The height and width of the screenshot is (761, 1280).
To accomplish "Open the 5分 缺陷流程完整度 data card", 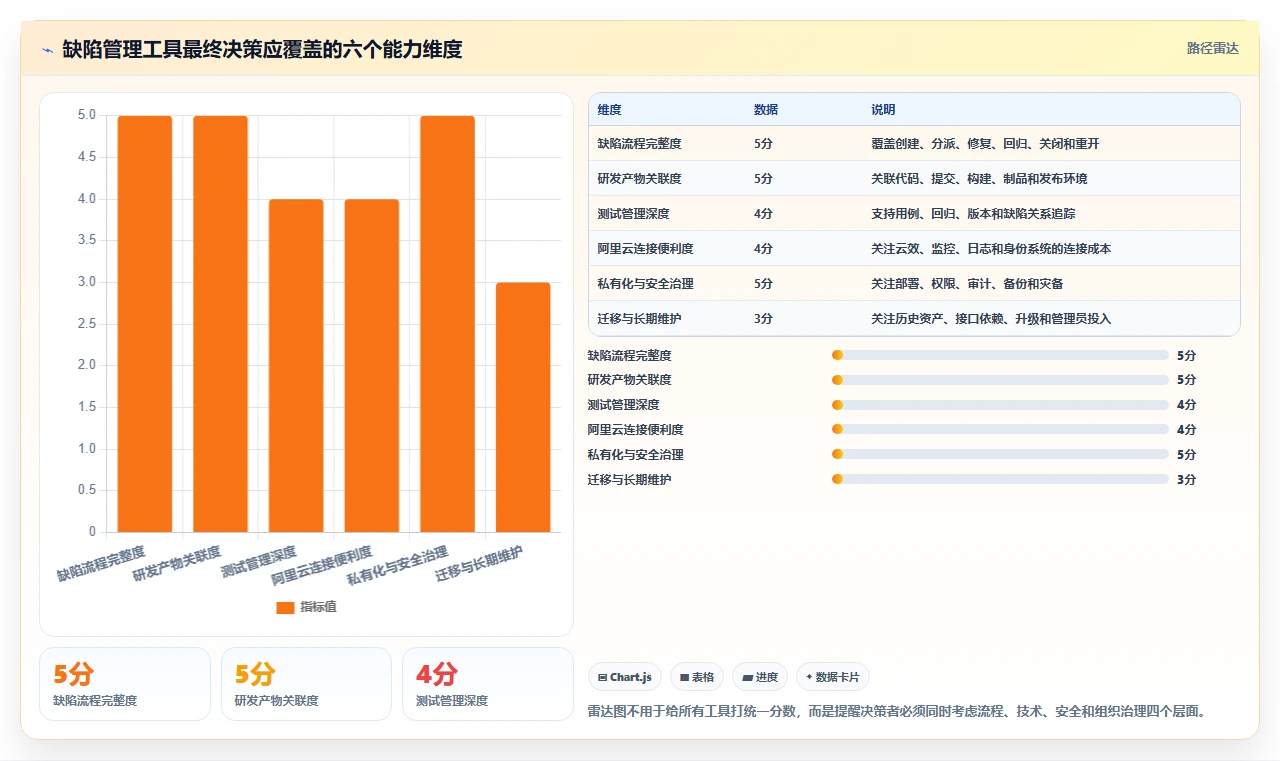I will (x=125, y=684).
